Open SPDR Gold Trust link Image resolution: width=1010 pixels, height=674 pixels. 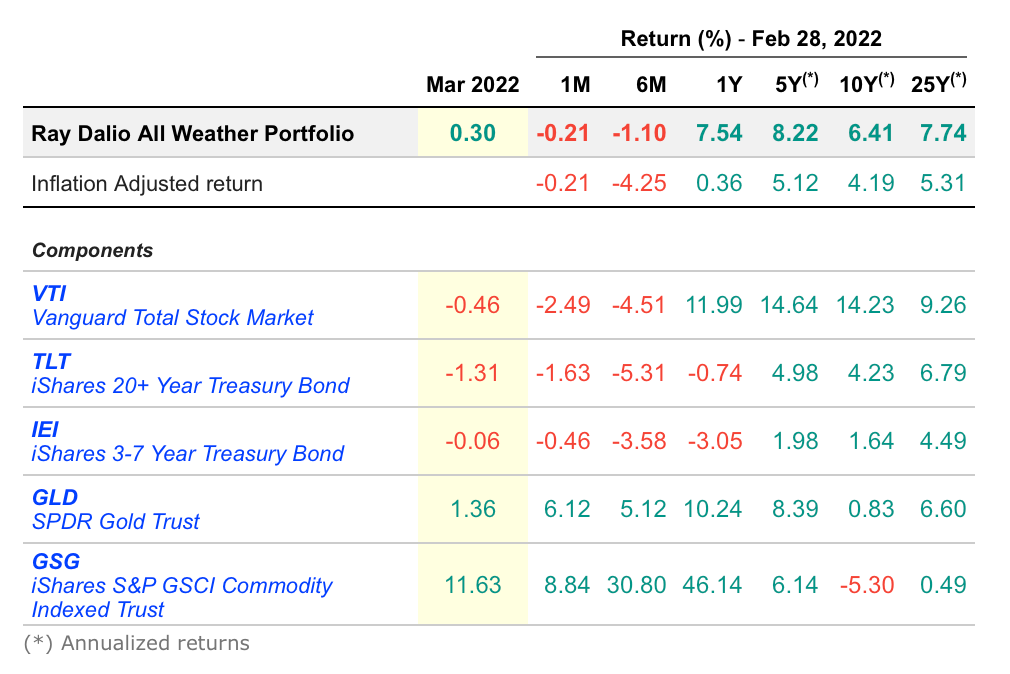116,521
